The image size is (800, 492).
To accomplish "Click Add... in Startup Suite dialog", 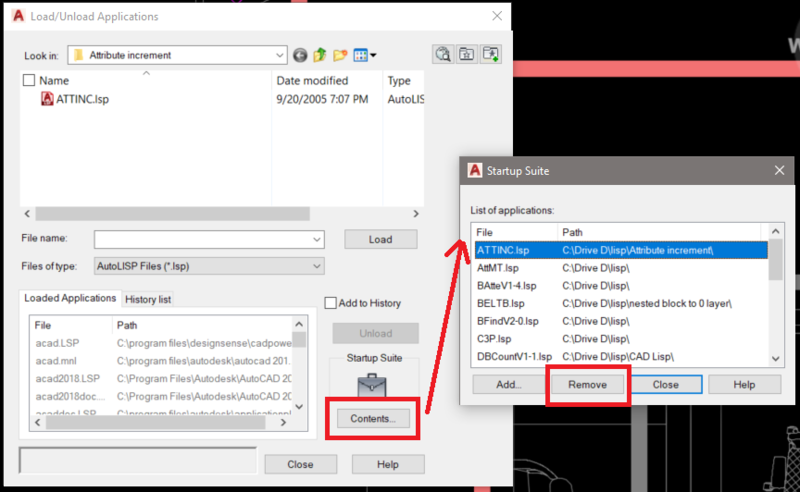I will click(509, 384).
